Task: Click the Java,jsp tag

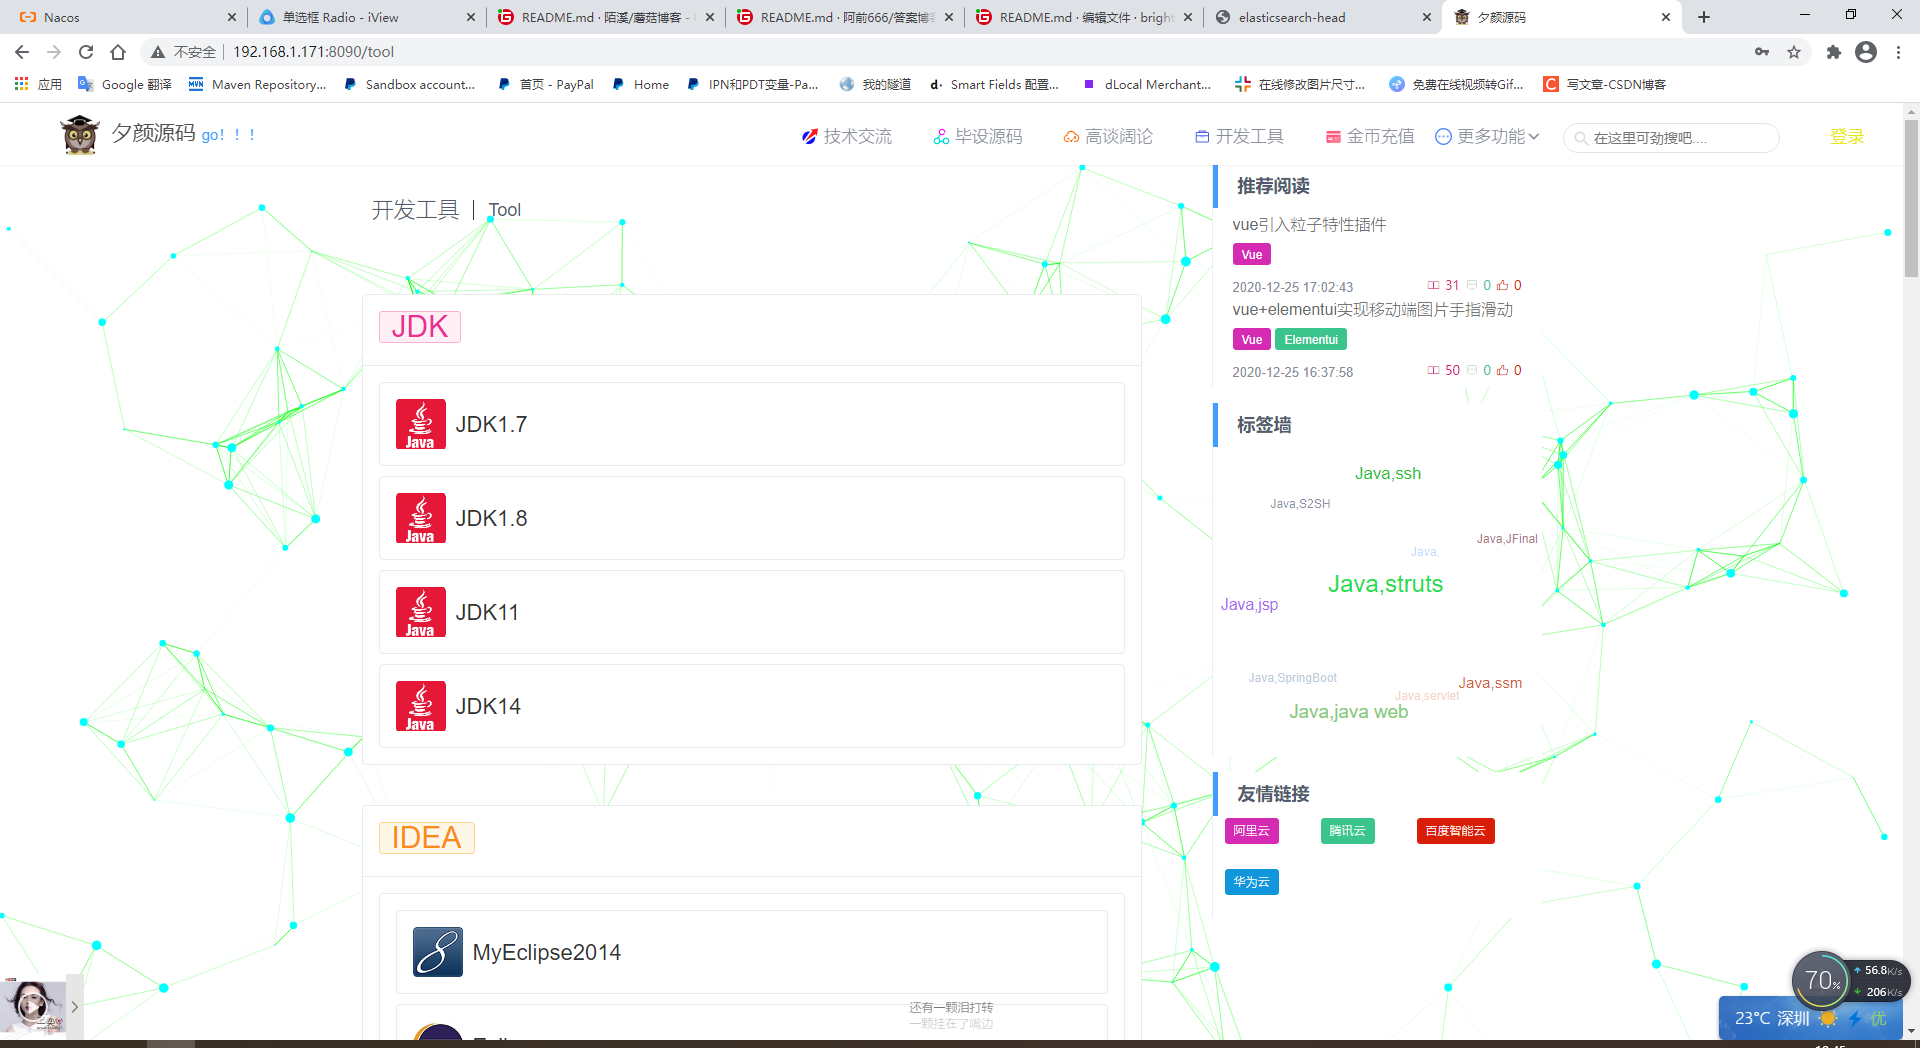Action: pyautogui.click(x=1249, y=605)
